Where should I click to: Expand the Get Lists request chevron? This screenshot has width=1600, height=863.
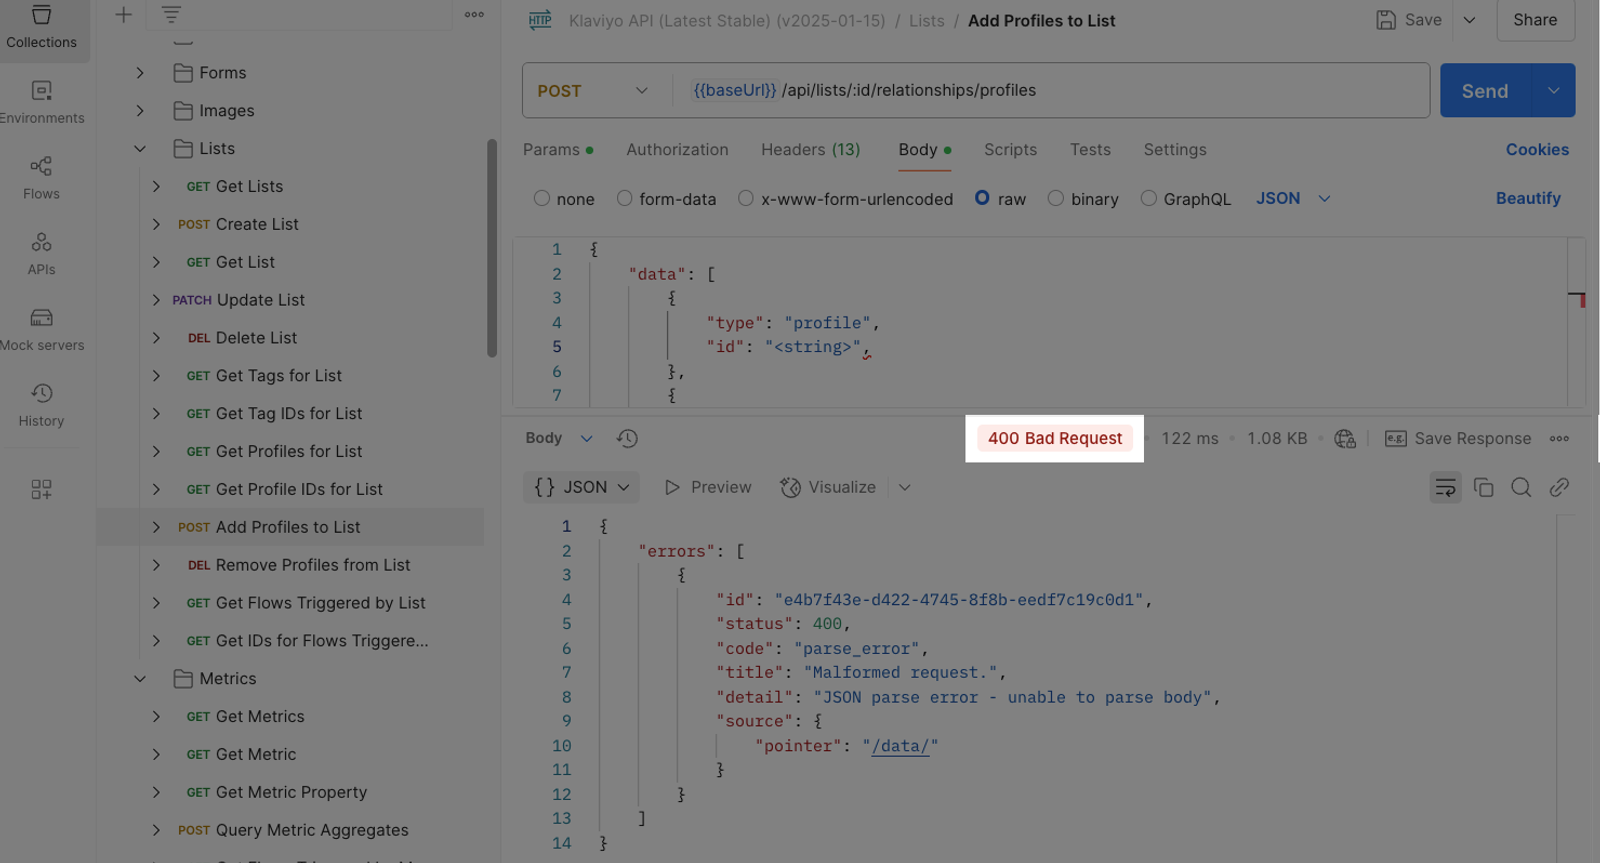[x=156, y=186]
